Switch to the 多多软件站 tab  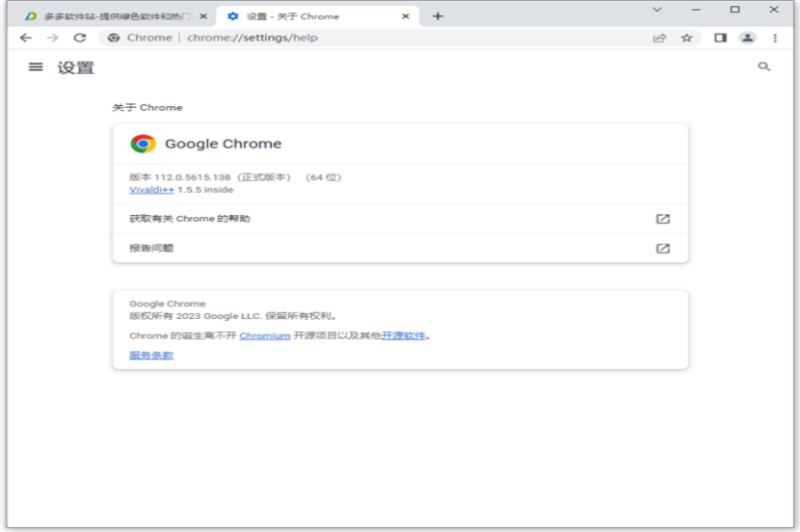(x=117, y=16)
